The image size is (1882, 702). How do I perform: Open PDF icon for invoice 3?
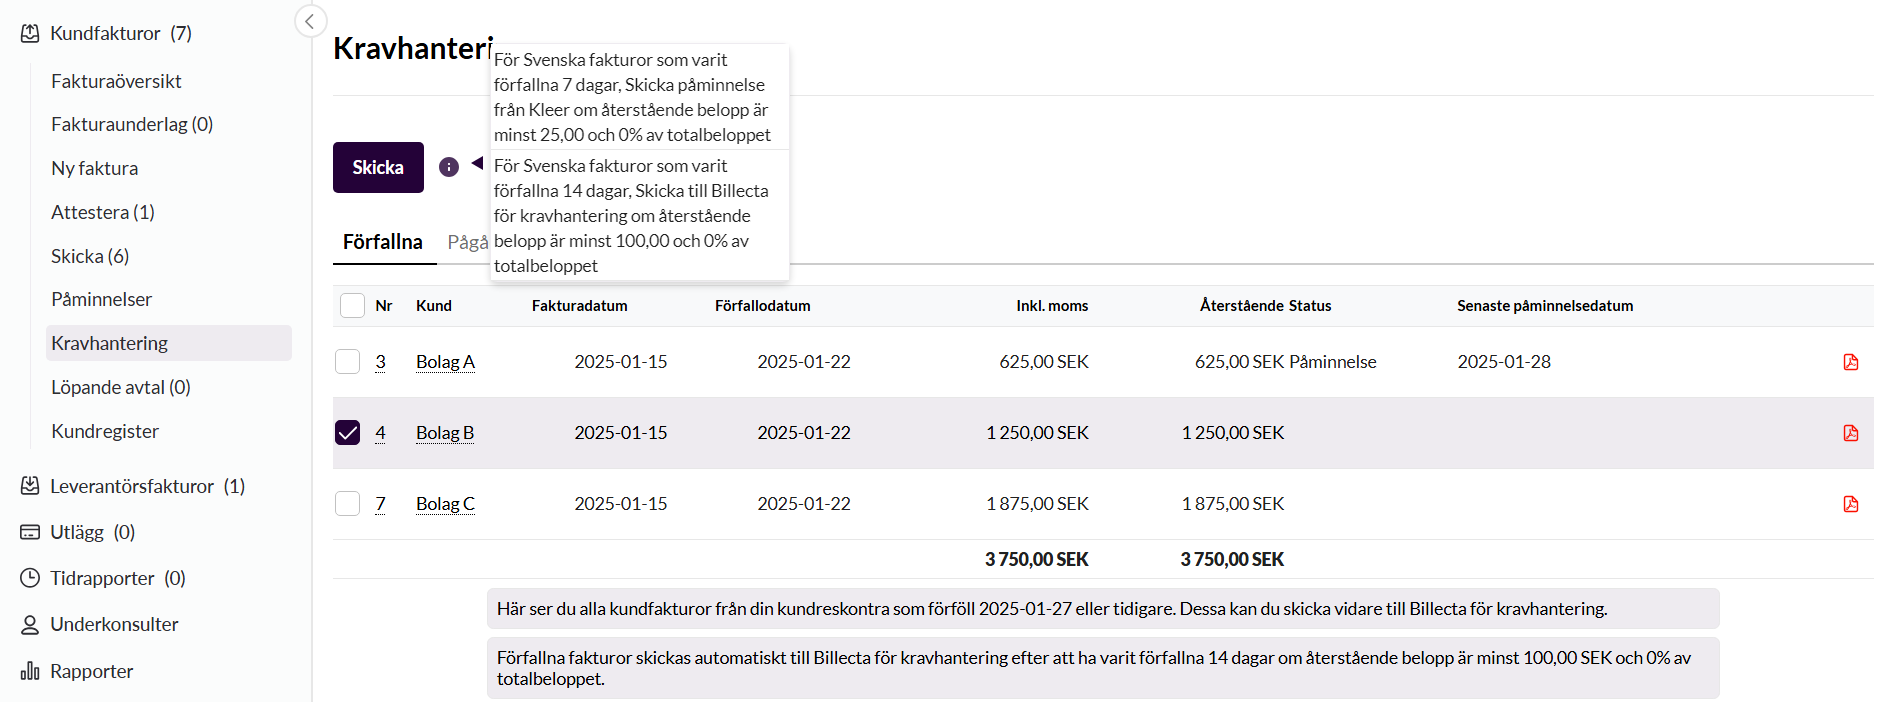point(1850,362)
